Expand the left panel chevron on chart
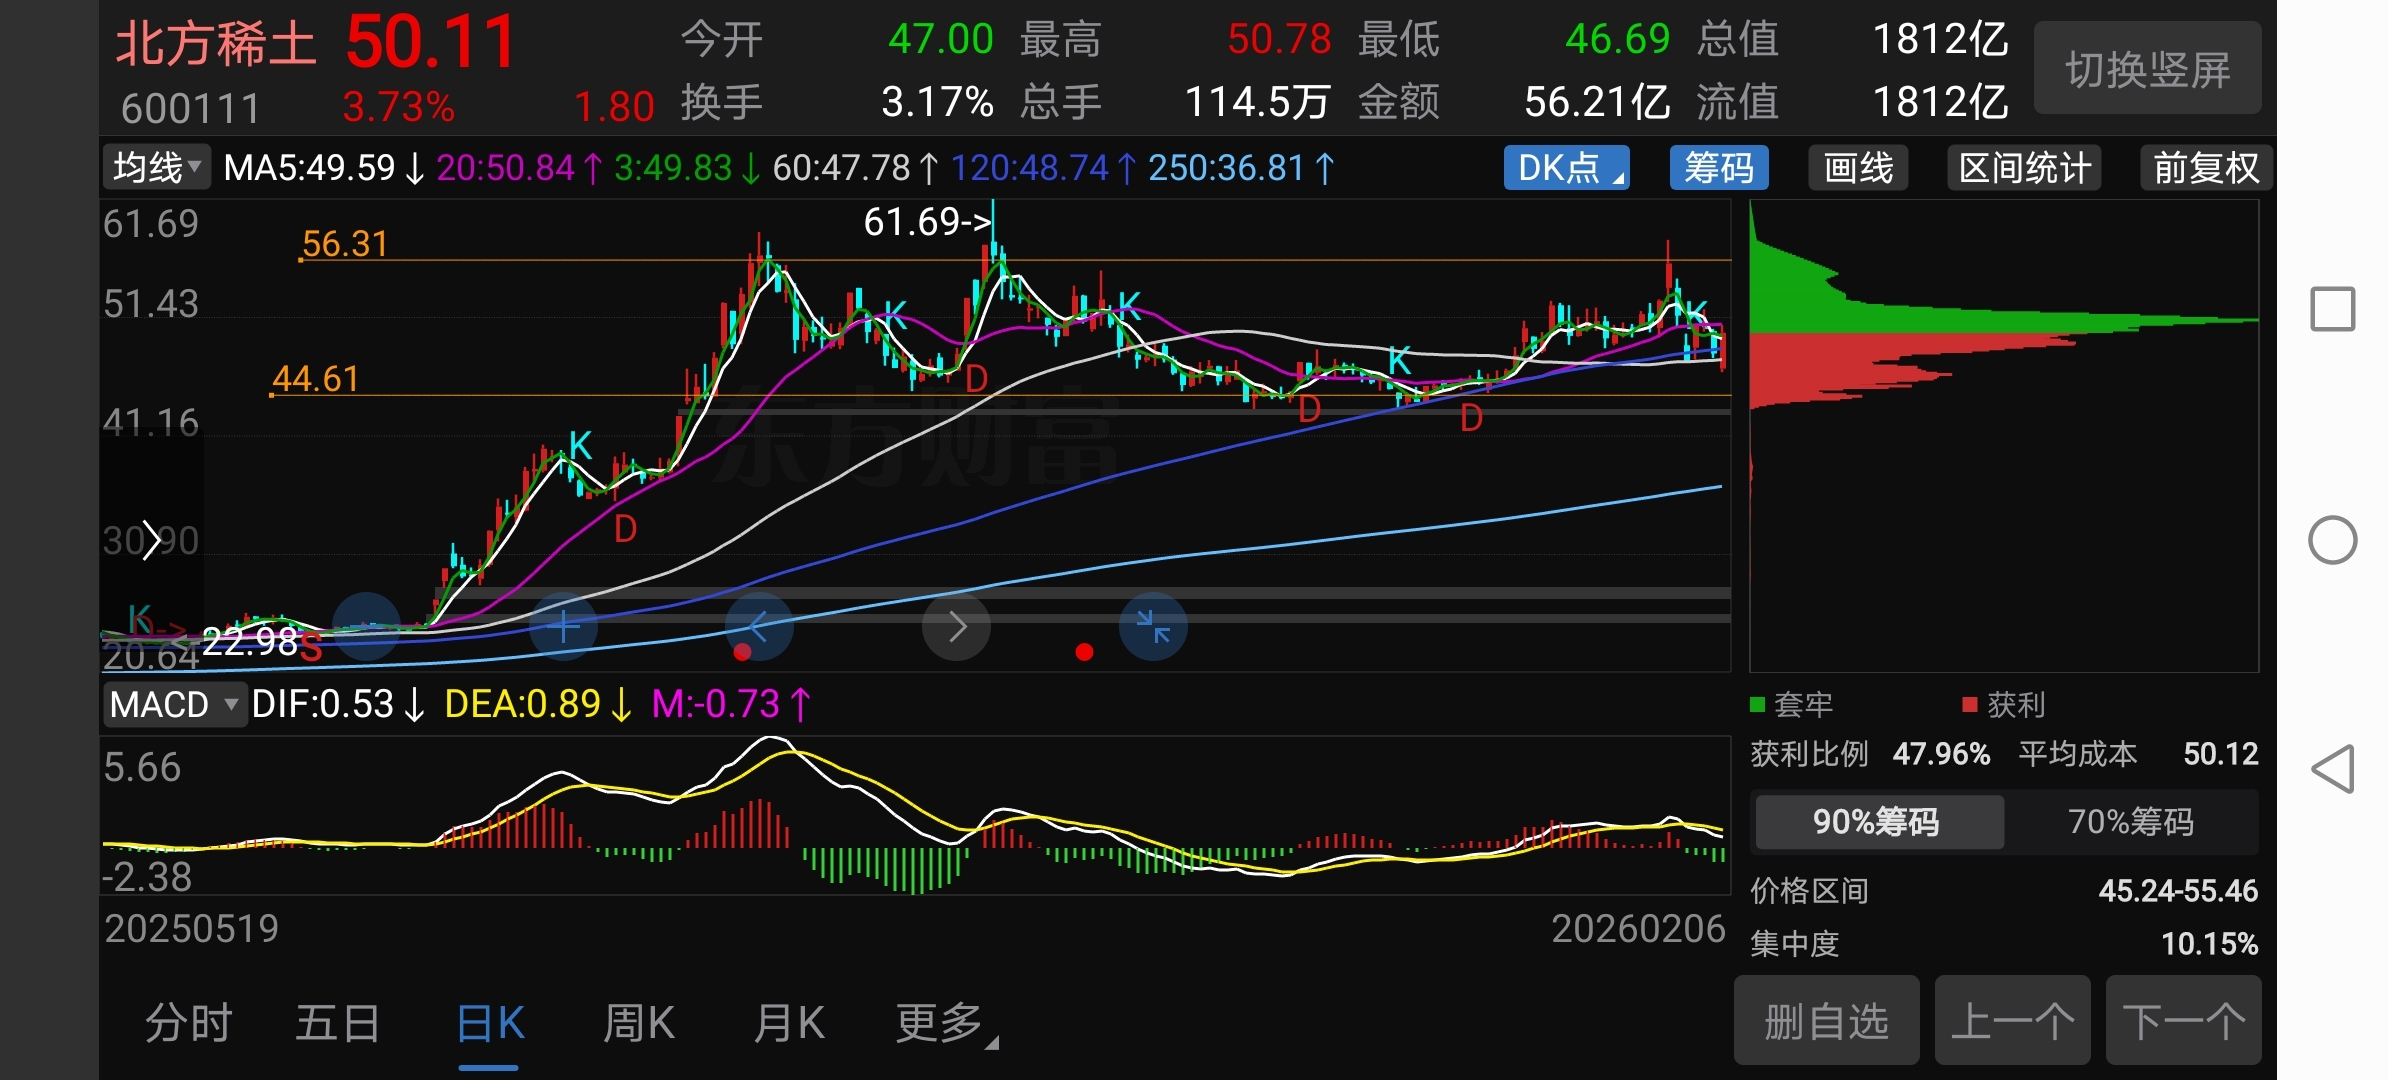 click(151, 541)
